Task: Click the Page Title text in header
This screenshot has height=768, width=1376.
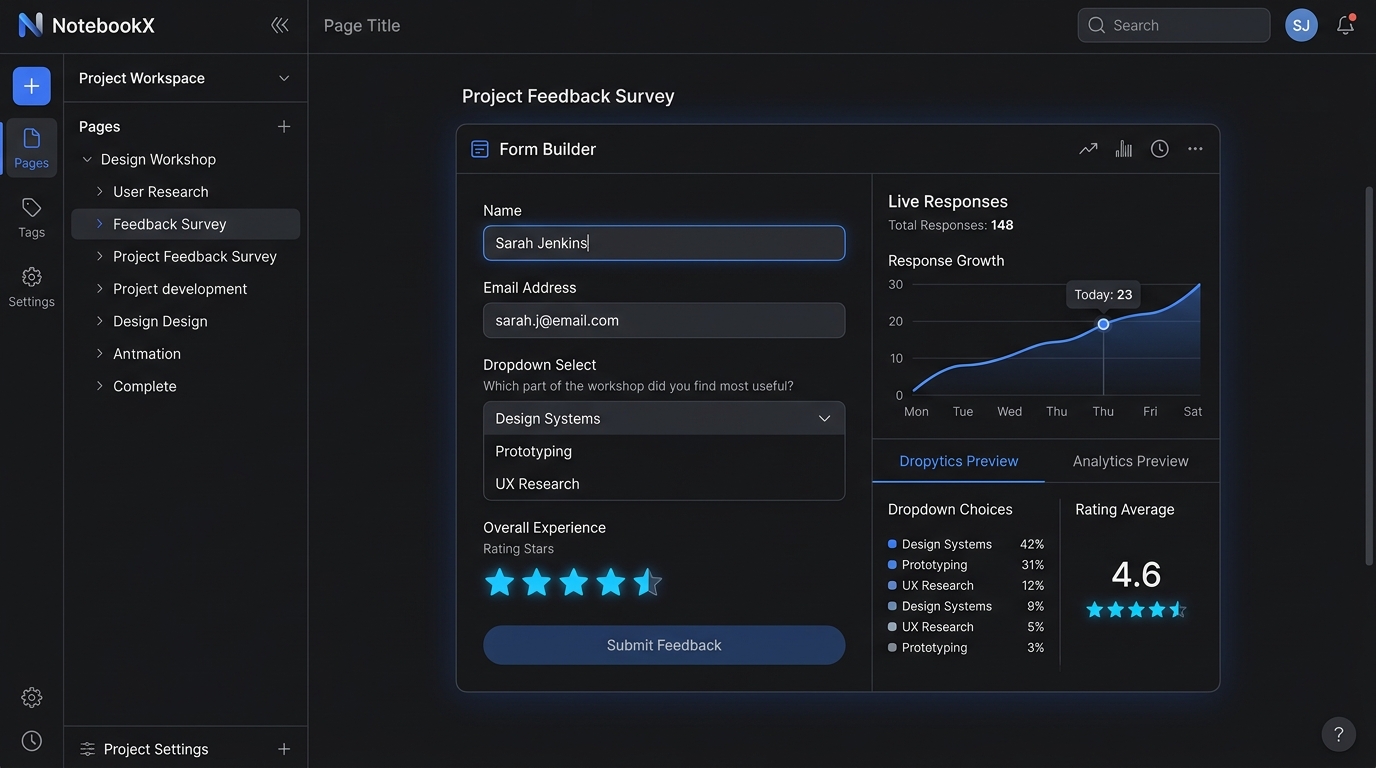Action: (362, 25)
